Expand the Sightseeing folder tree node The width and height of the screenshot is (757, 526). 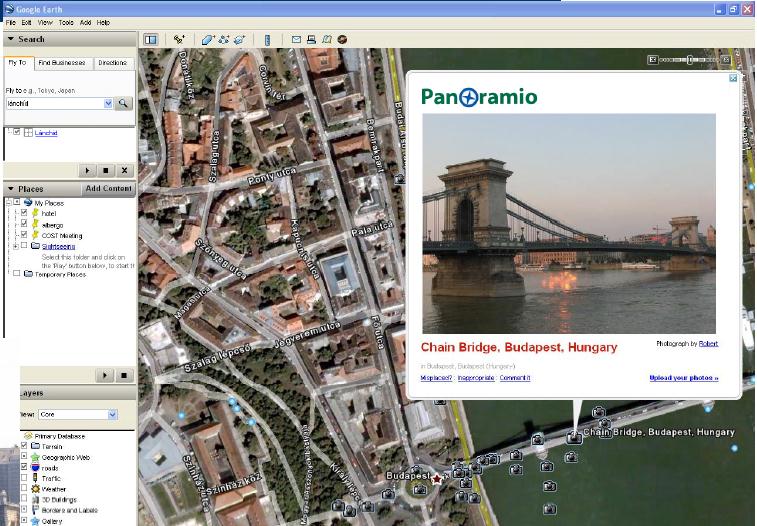[17, 246]
